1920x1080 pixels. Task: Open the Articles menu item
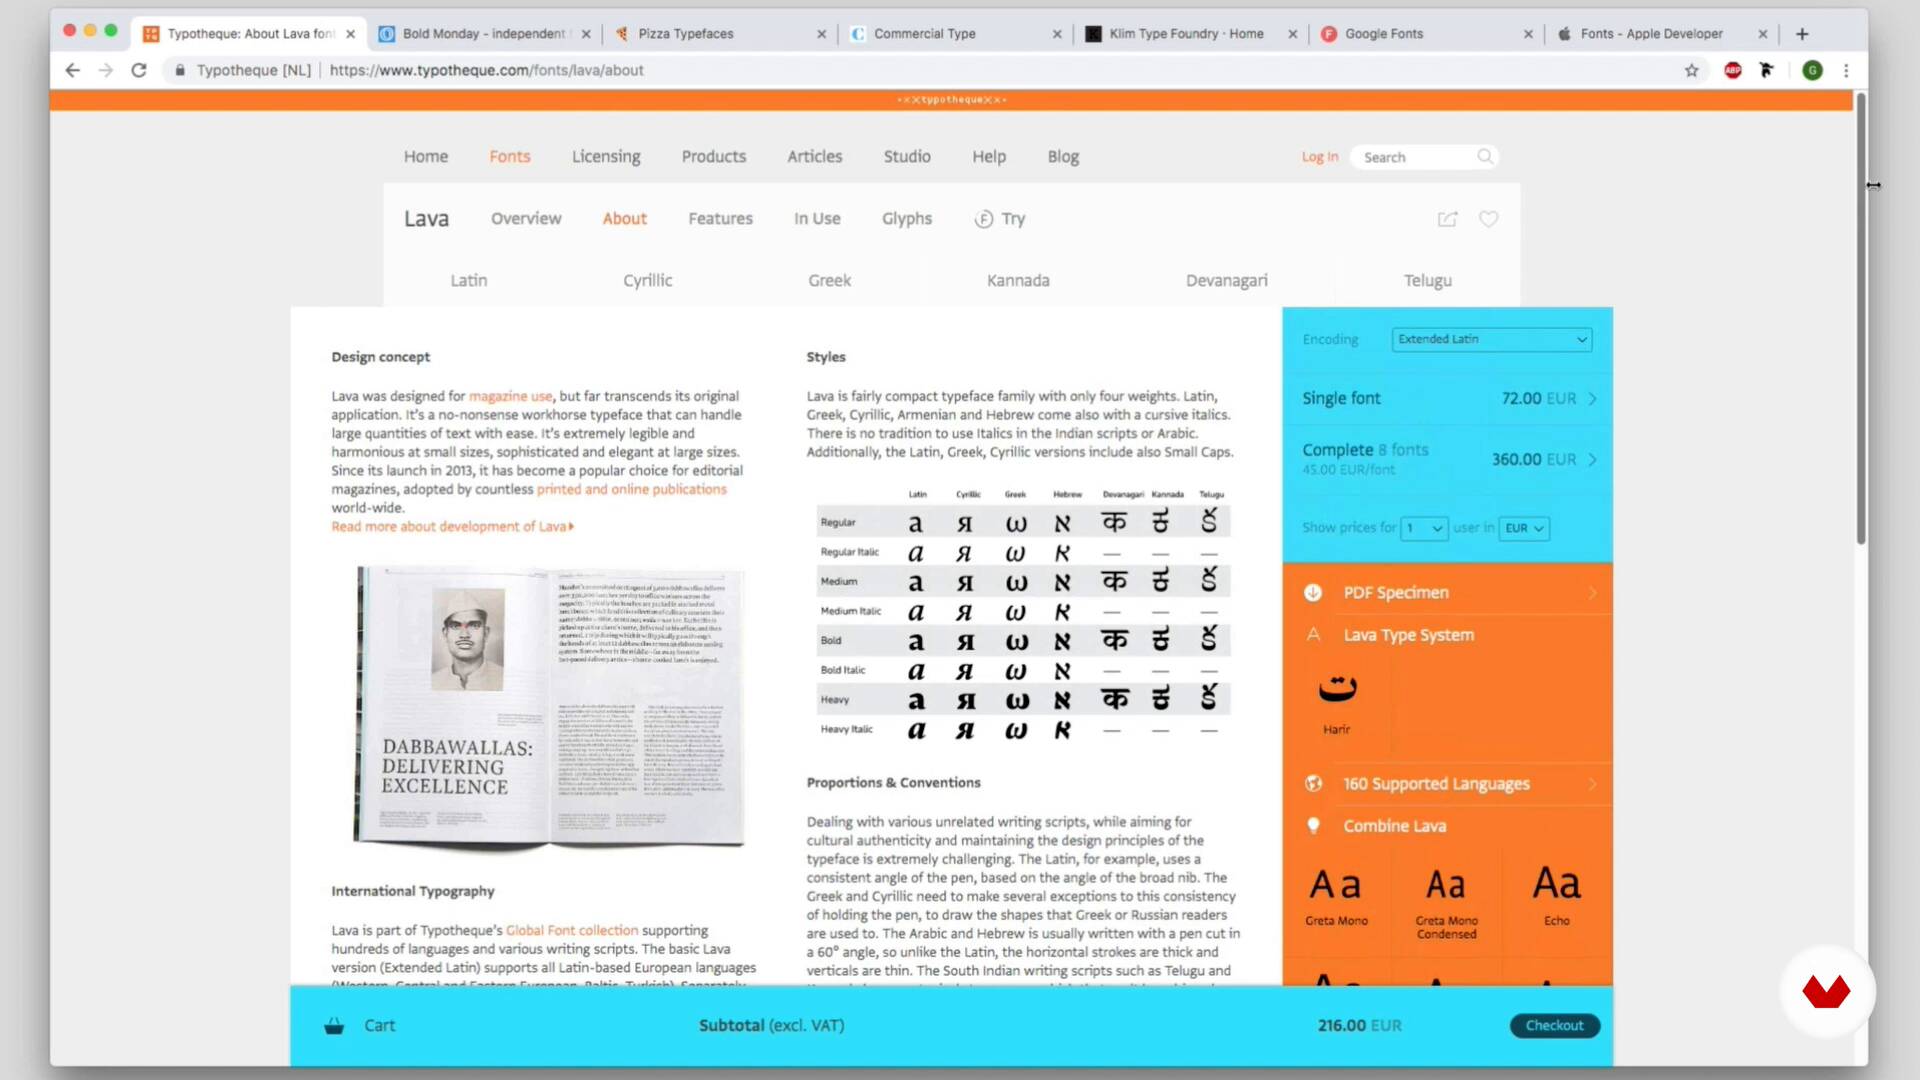pos(815,157)
